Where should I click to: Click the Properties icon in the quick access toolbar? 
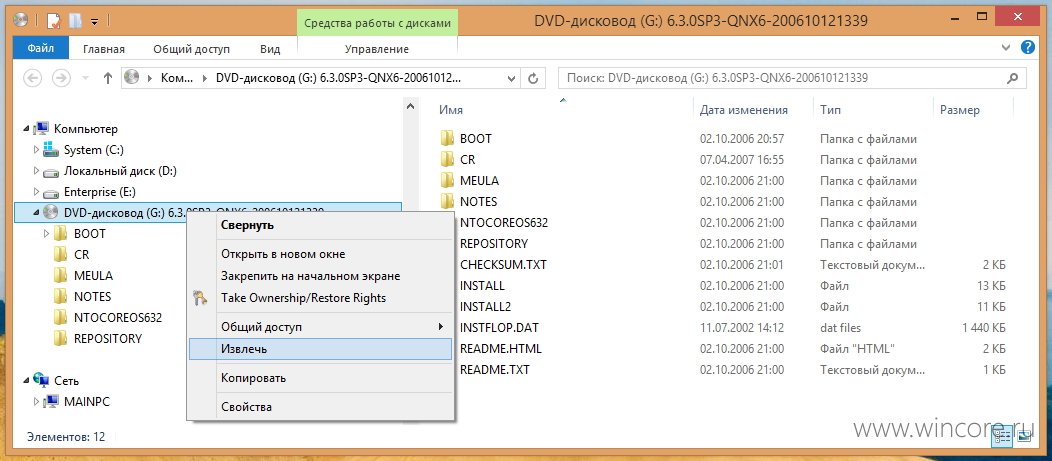coord(54,21)
